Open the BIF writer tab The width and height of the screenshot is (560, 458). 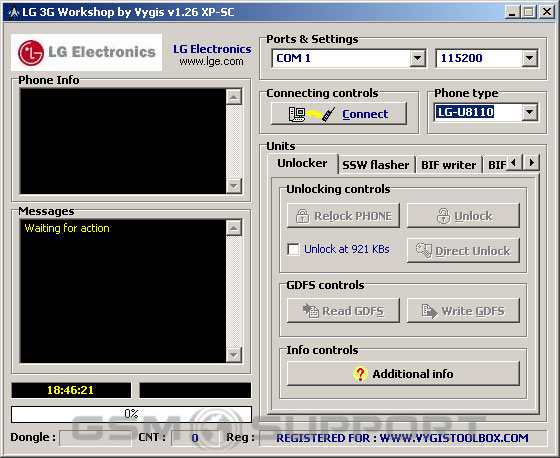[x=449, y=165]
